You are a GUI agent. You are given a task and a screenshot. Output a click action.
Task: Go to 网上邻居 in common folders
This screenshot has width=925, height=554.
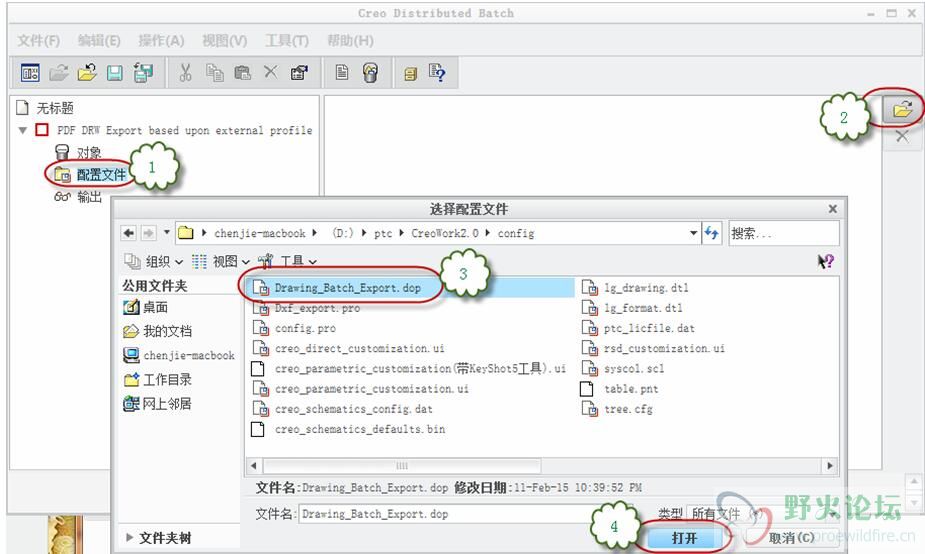[168, 404]
